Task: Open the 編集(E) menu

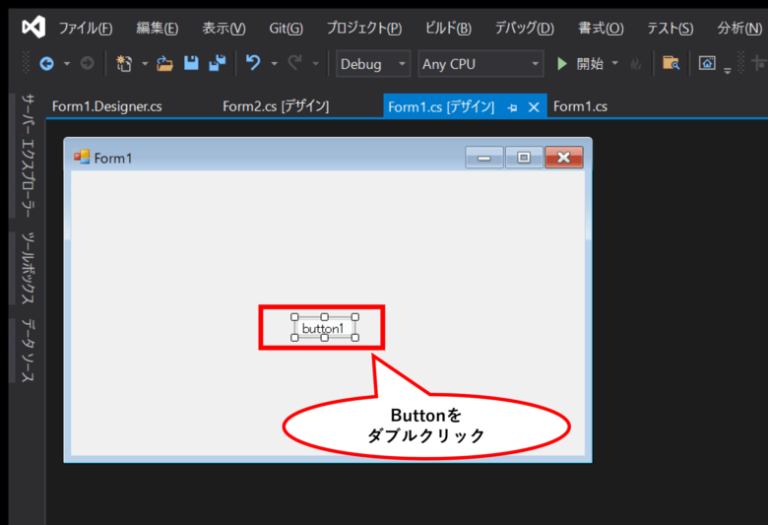Action: point(157,28)
